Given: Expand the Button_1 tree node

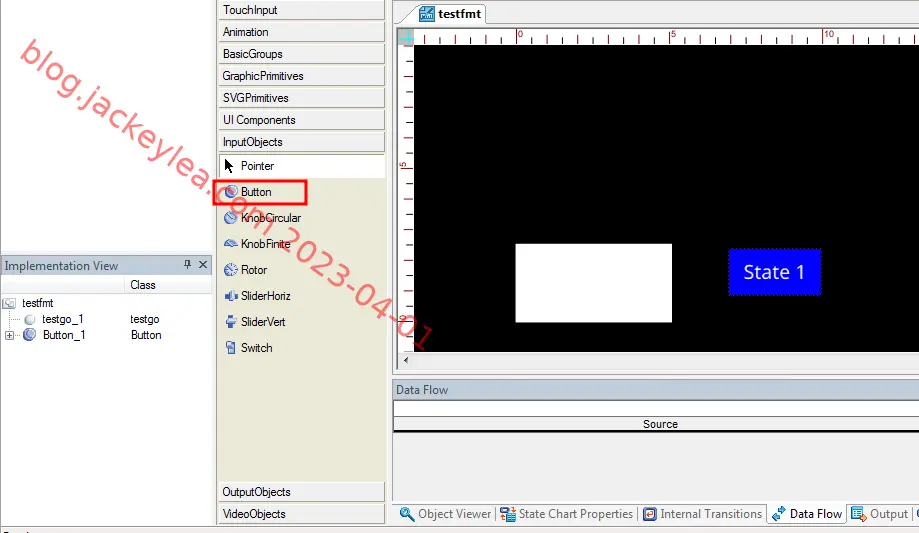Looking at the screenshot, I should click(x=9, y=335).
